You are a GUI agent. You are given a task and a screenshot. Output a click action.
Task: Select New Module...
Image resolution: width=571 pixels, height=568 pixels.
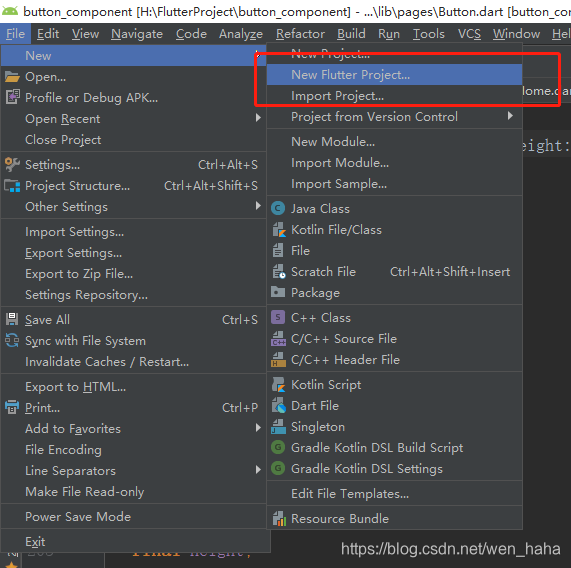pyautogui.click(x=394, y=142)
